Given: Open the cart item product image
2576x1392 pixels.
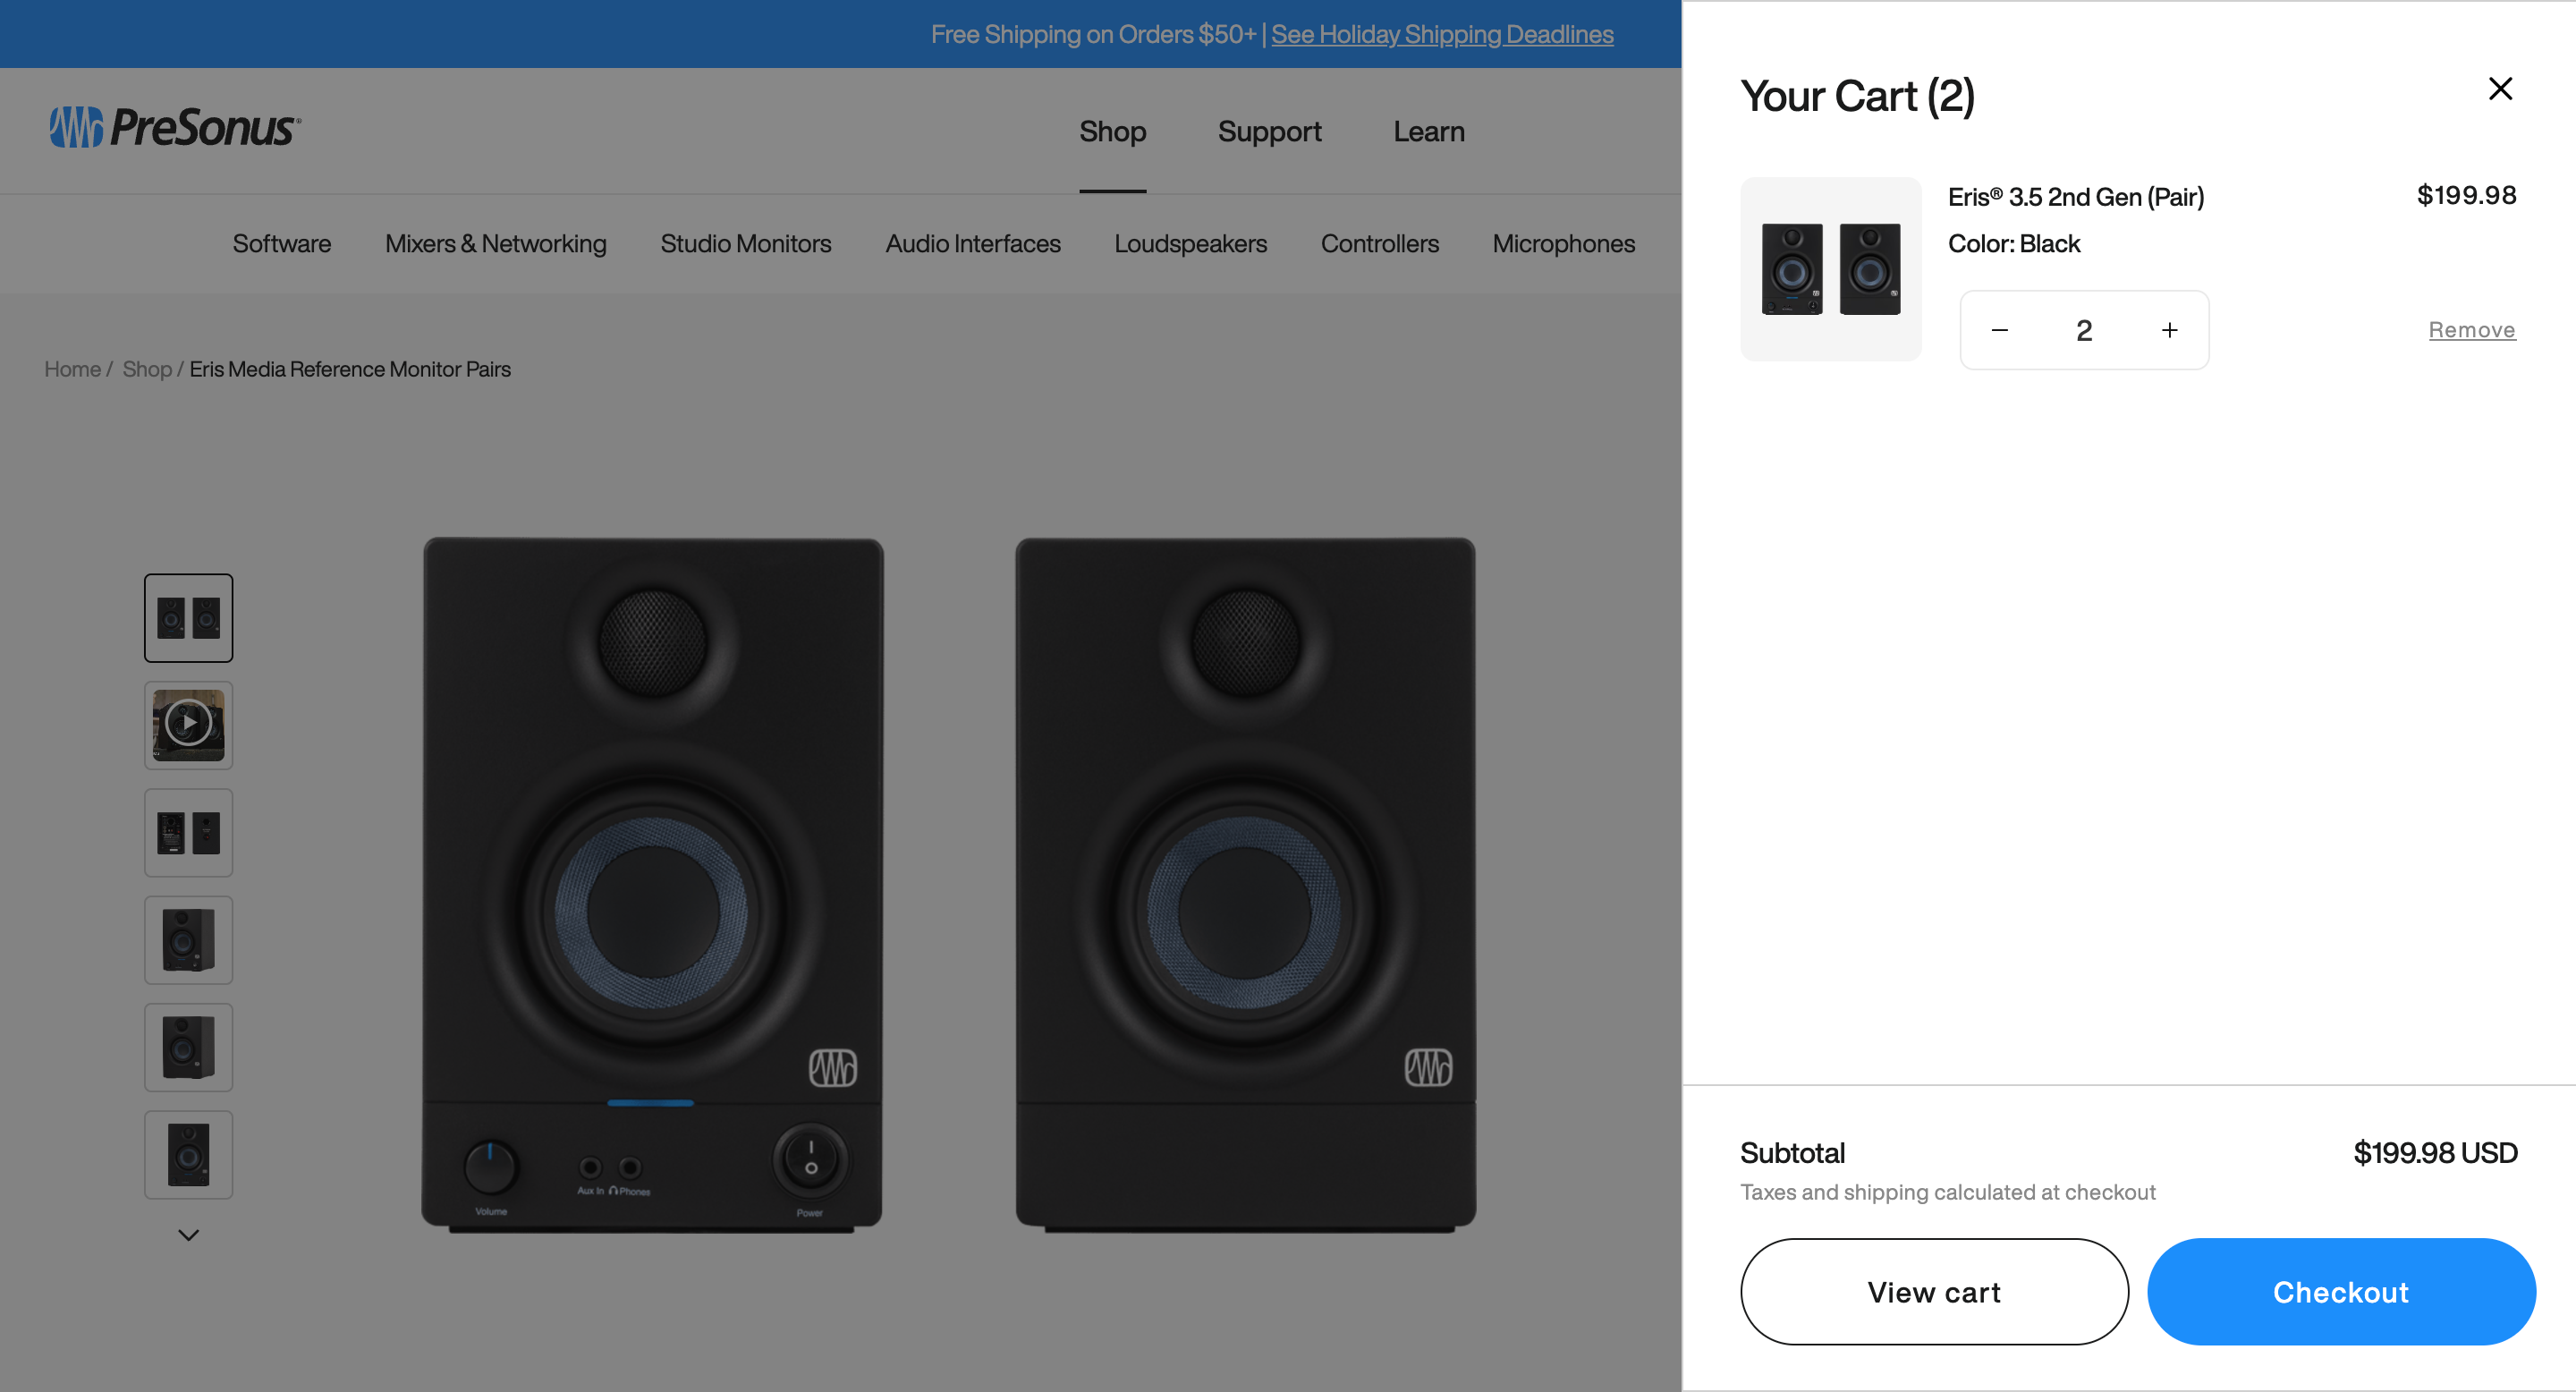Looking at the screenshot, I should [1830, 269].
